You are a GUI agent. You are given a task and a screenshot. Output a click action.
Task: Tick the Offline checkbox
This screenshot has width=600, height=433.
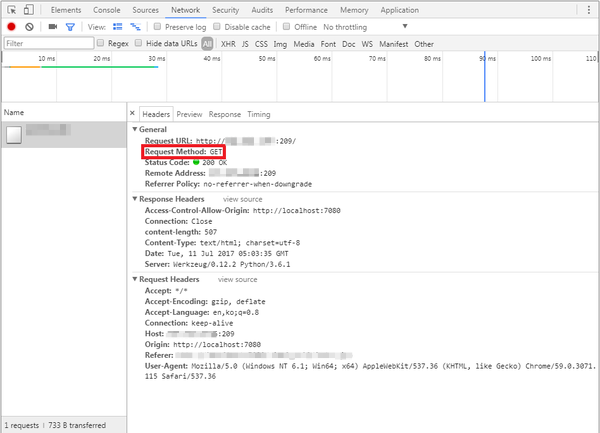[x=286, y=27]
